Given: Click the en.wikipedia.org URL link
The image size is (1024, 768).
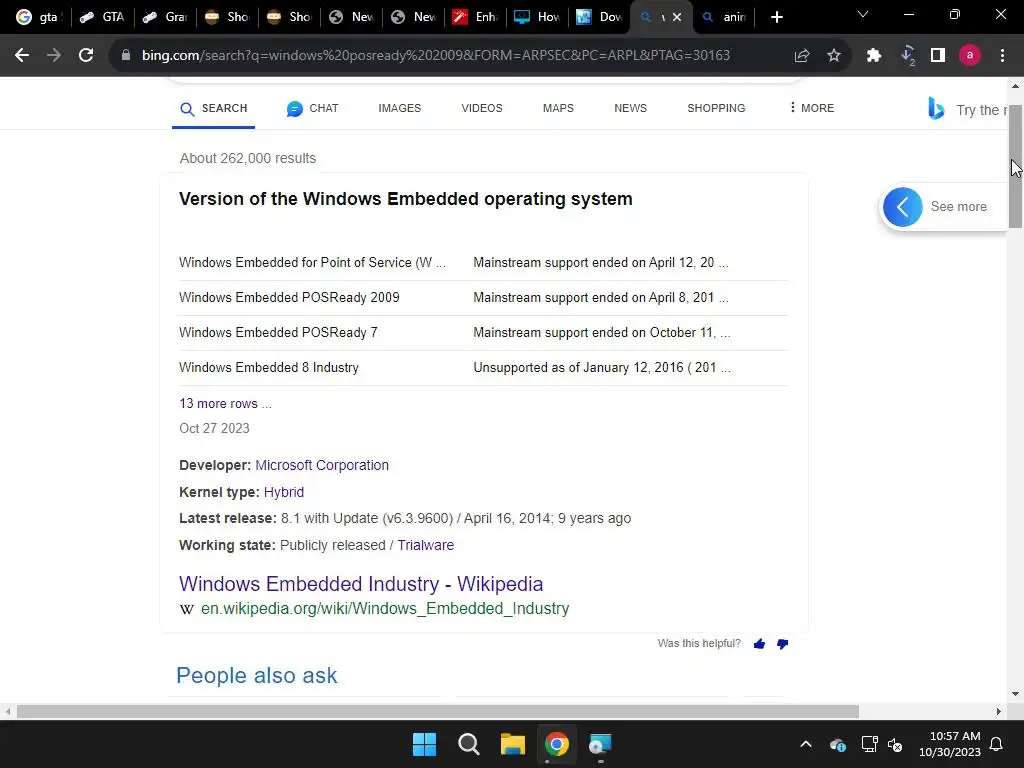Looking at the screenshot, I should coord(385,608).
